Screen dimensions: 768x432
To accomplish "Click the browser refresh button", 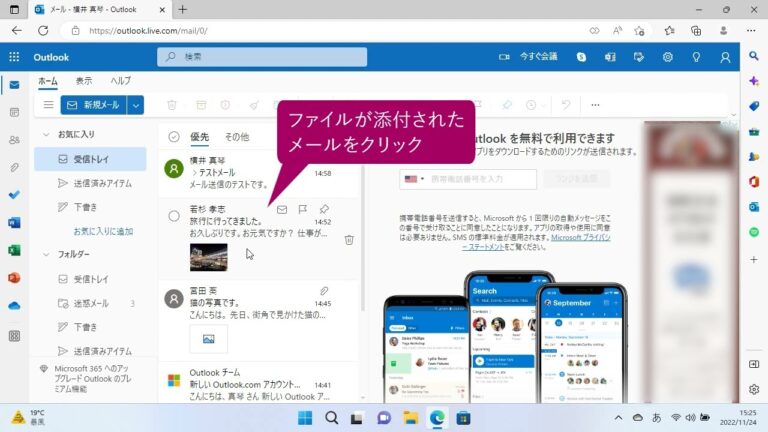I will (x=43, y=30).
